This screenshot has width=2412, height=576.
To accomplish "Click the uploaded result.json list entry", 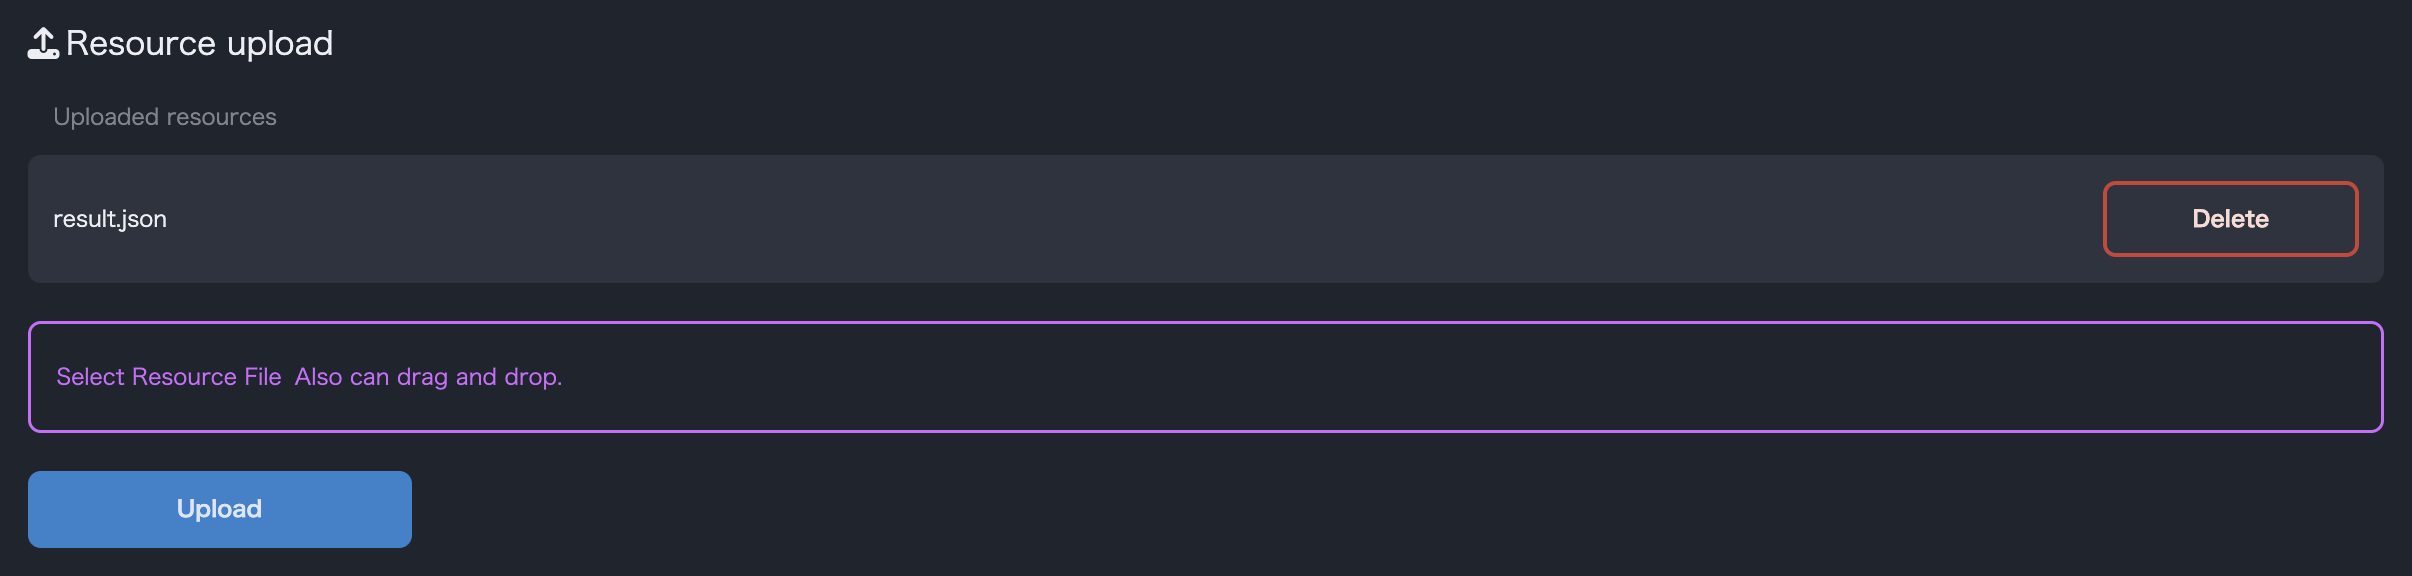I will coord(110,219).
